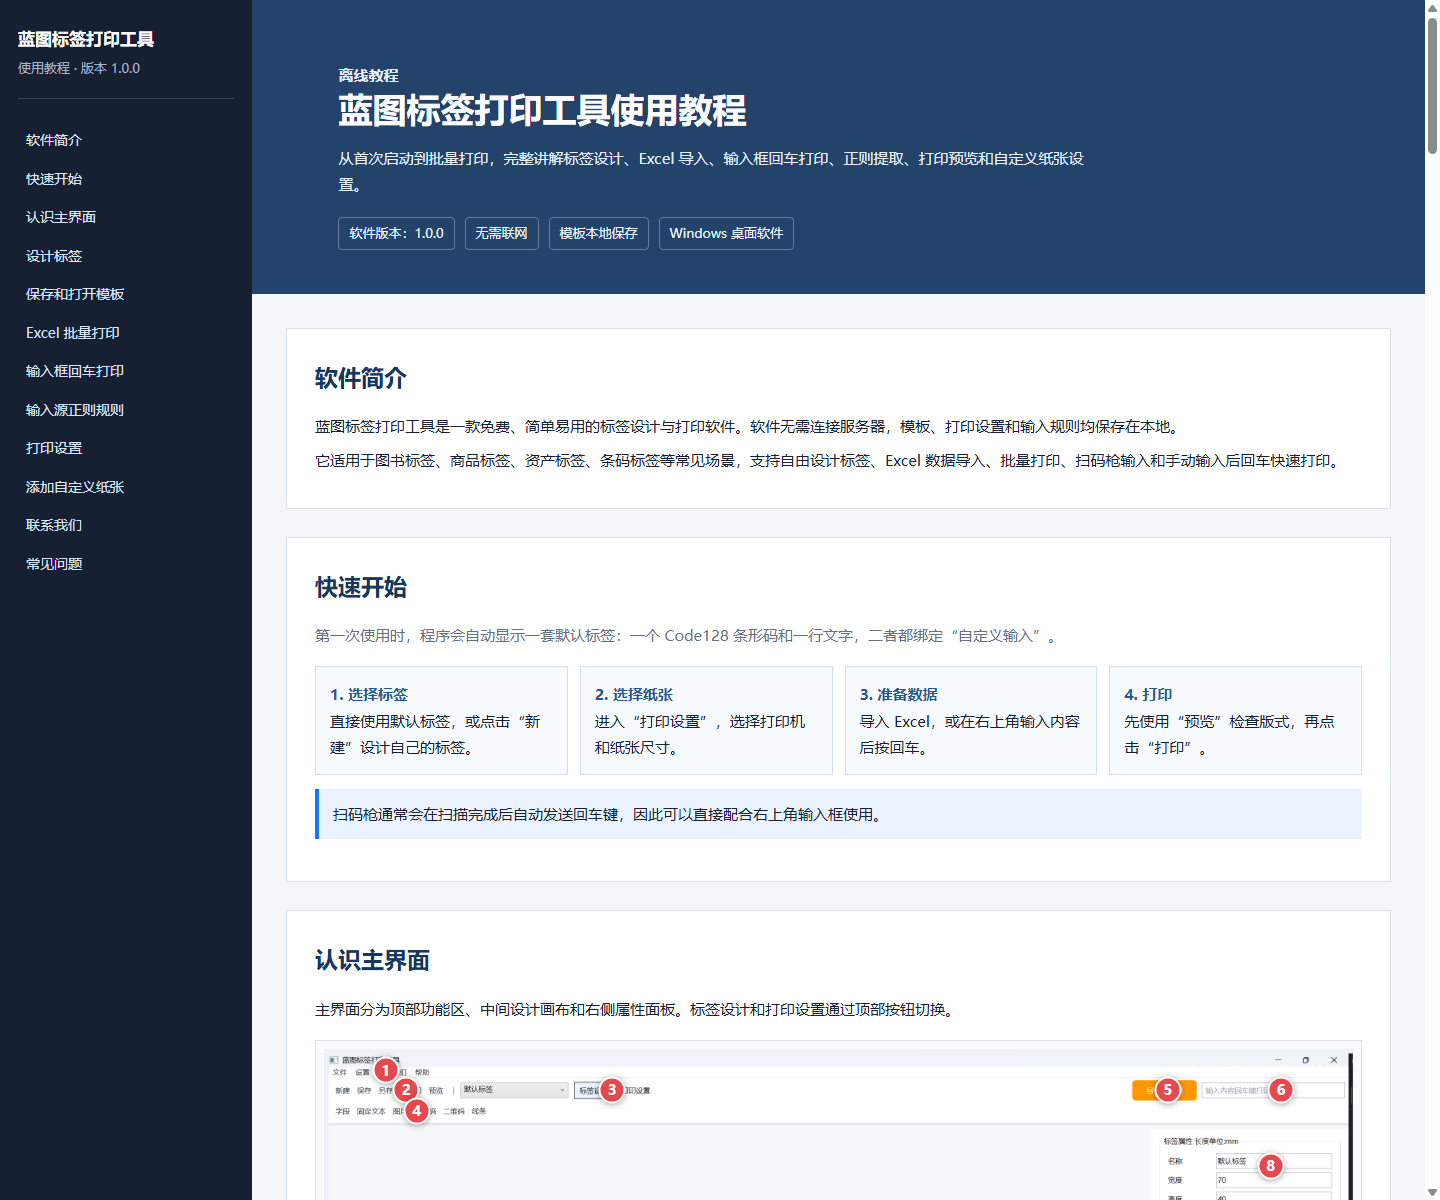This screenshot has width=1440, height=1200.
Task: Click the paragraph starting 它适用于图书标签
Action: click(x=829, y=461)
